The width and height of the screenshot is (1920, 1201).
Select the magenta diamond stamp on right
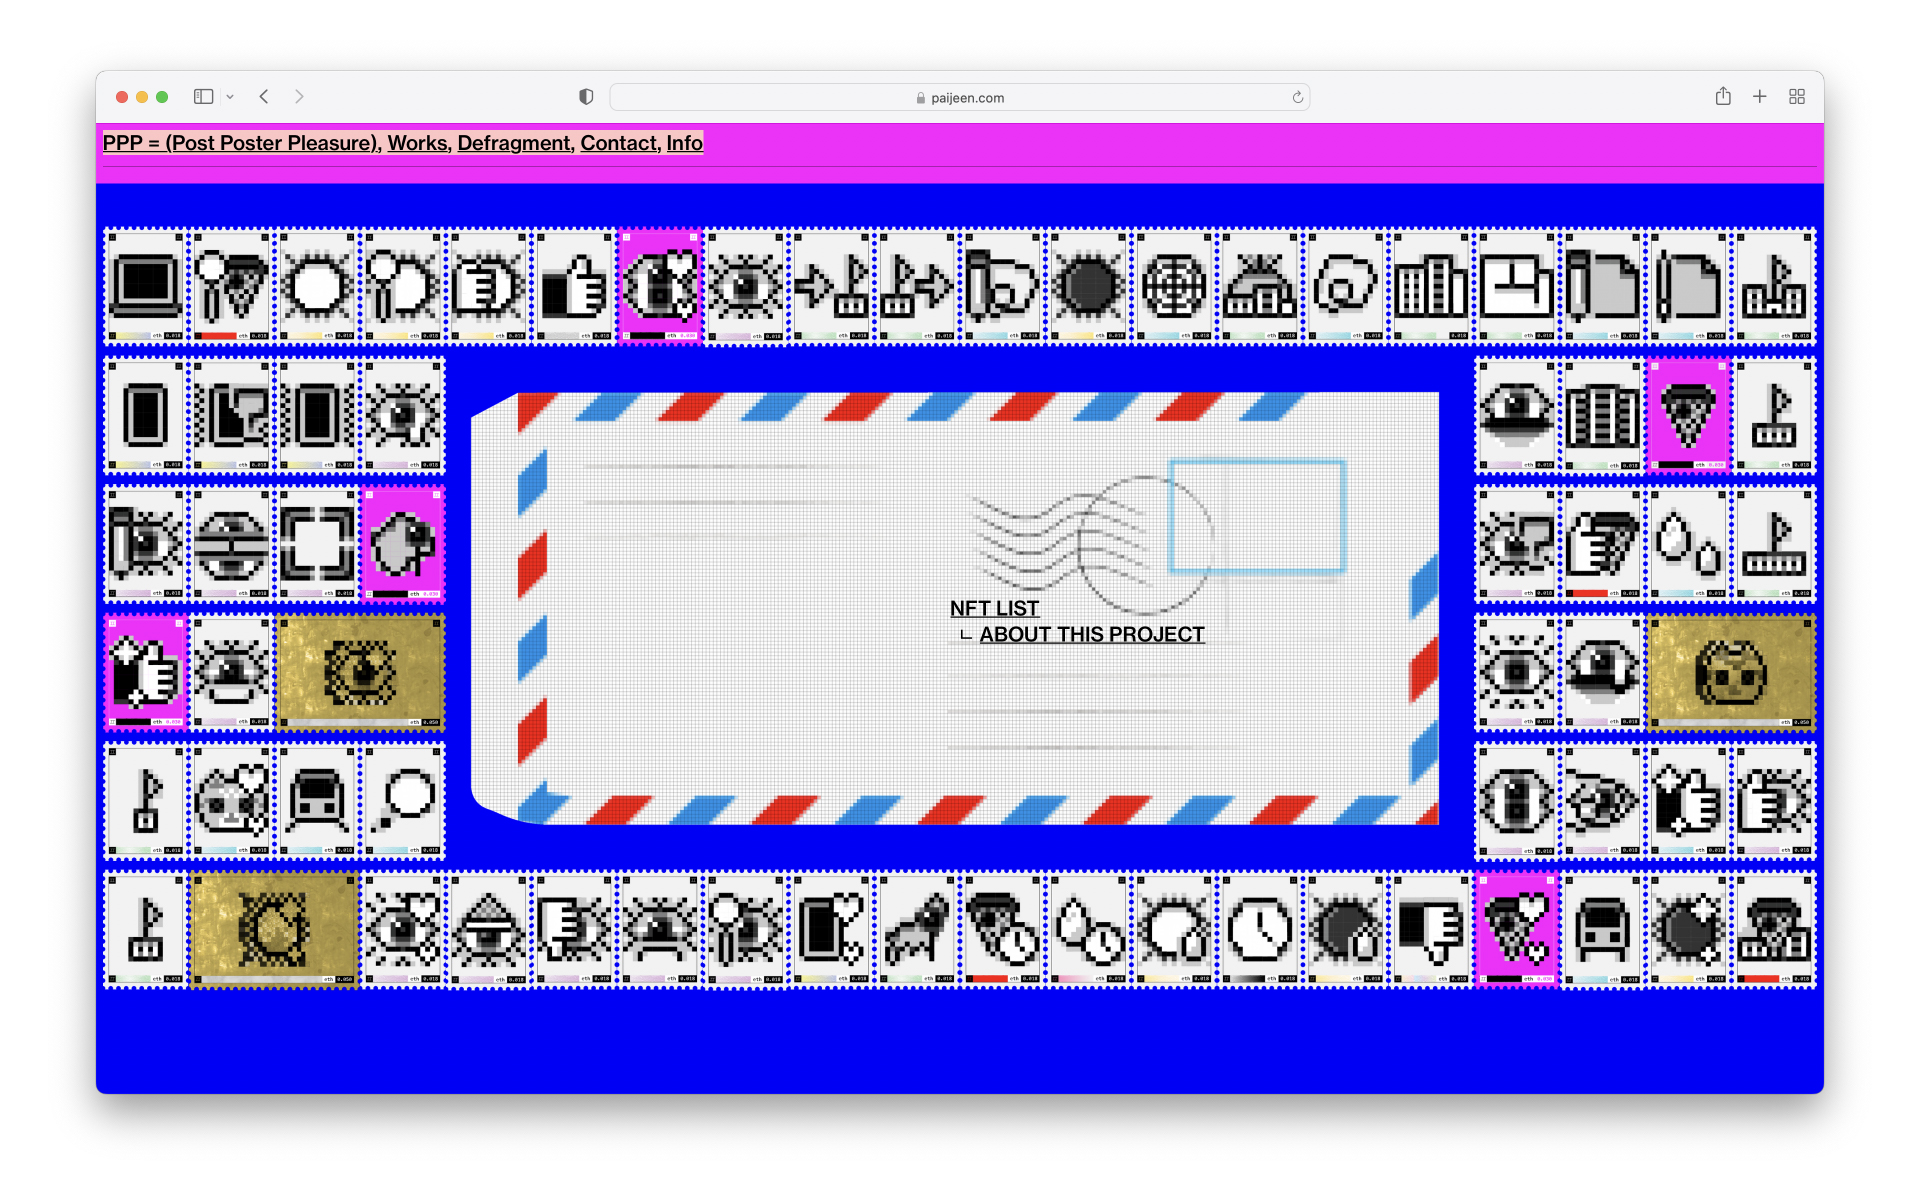[x=1688, y=415]
